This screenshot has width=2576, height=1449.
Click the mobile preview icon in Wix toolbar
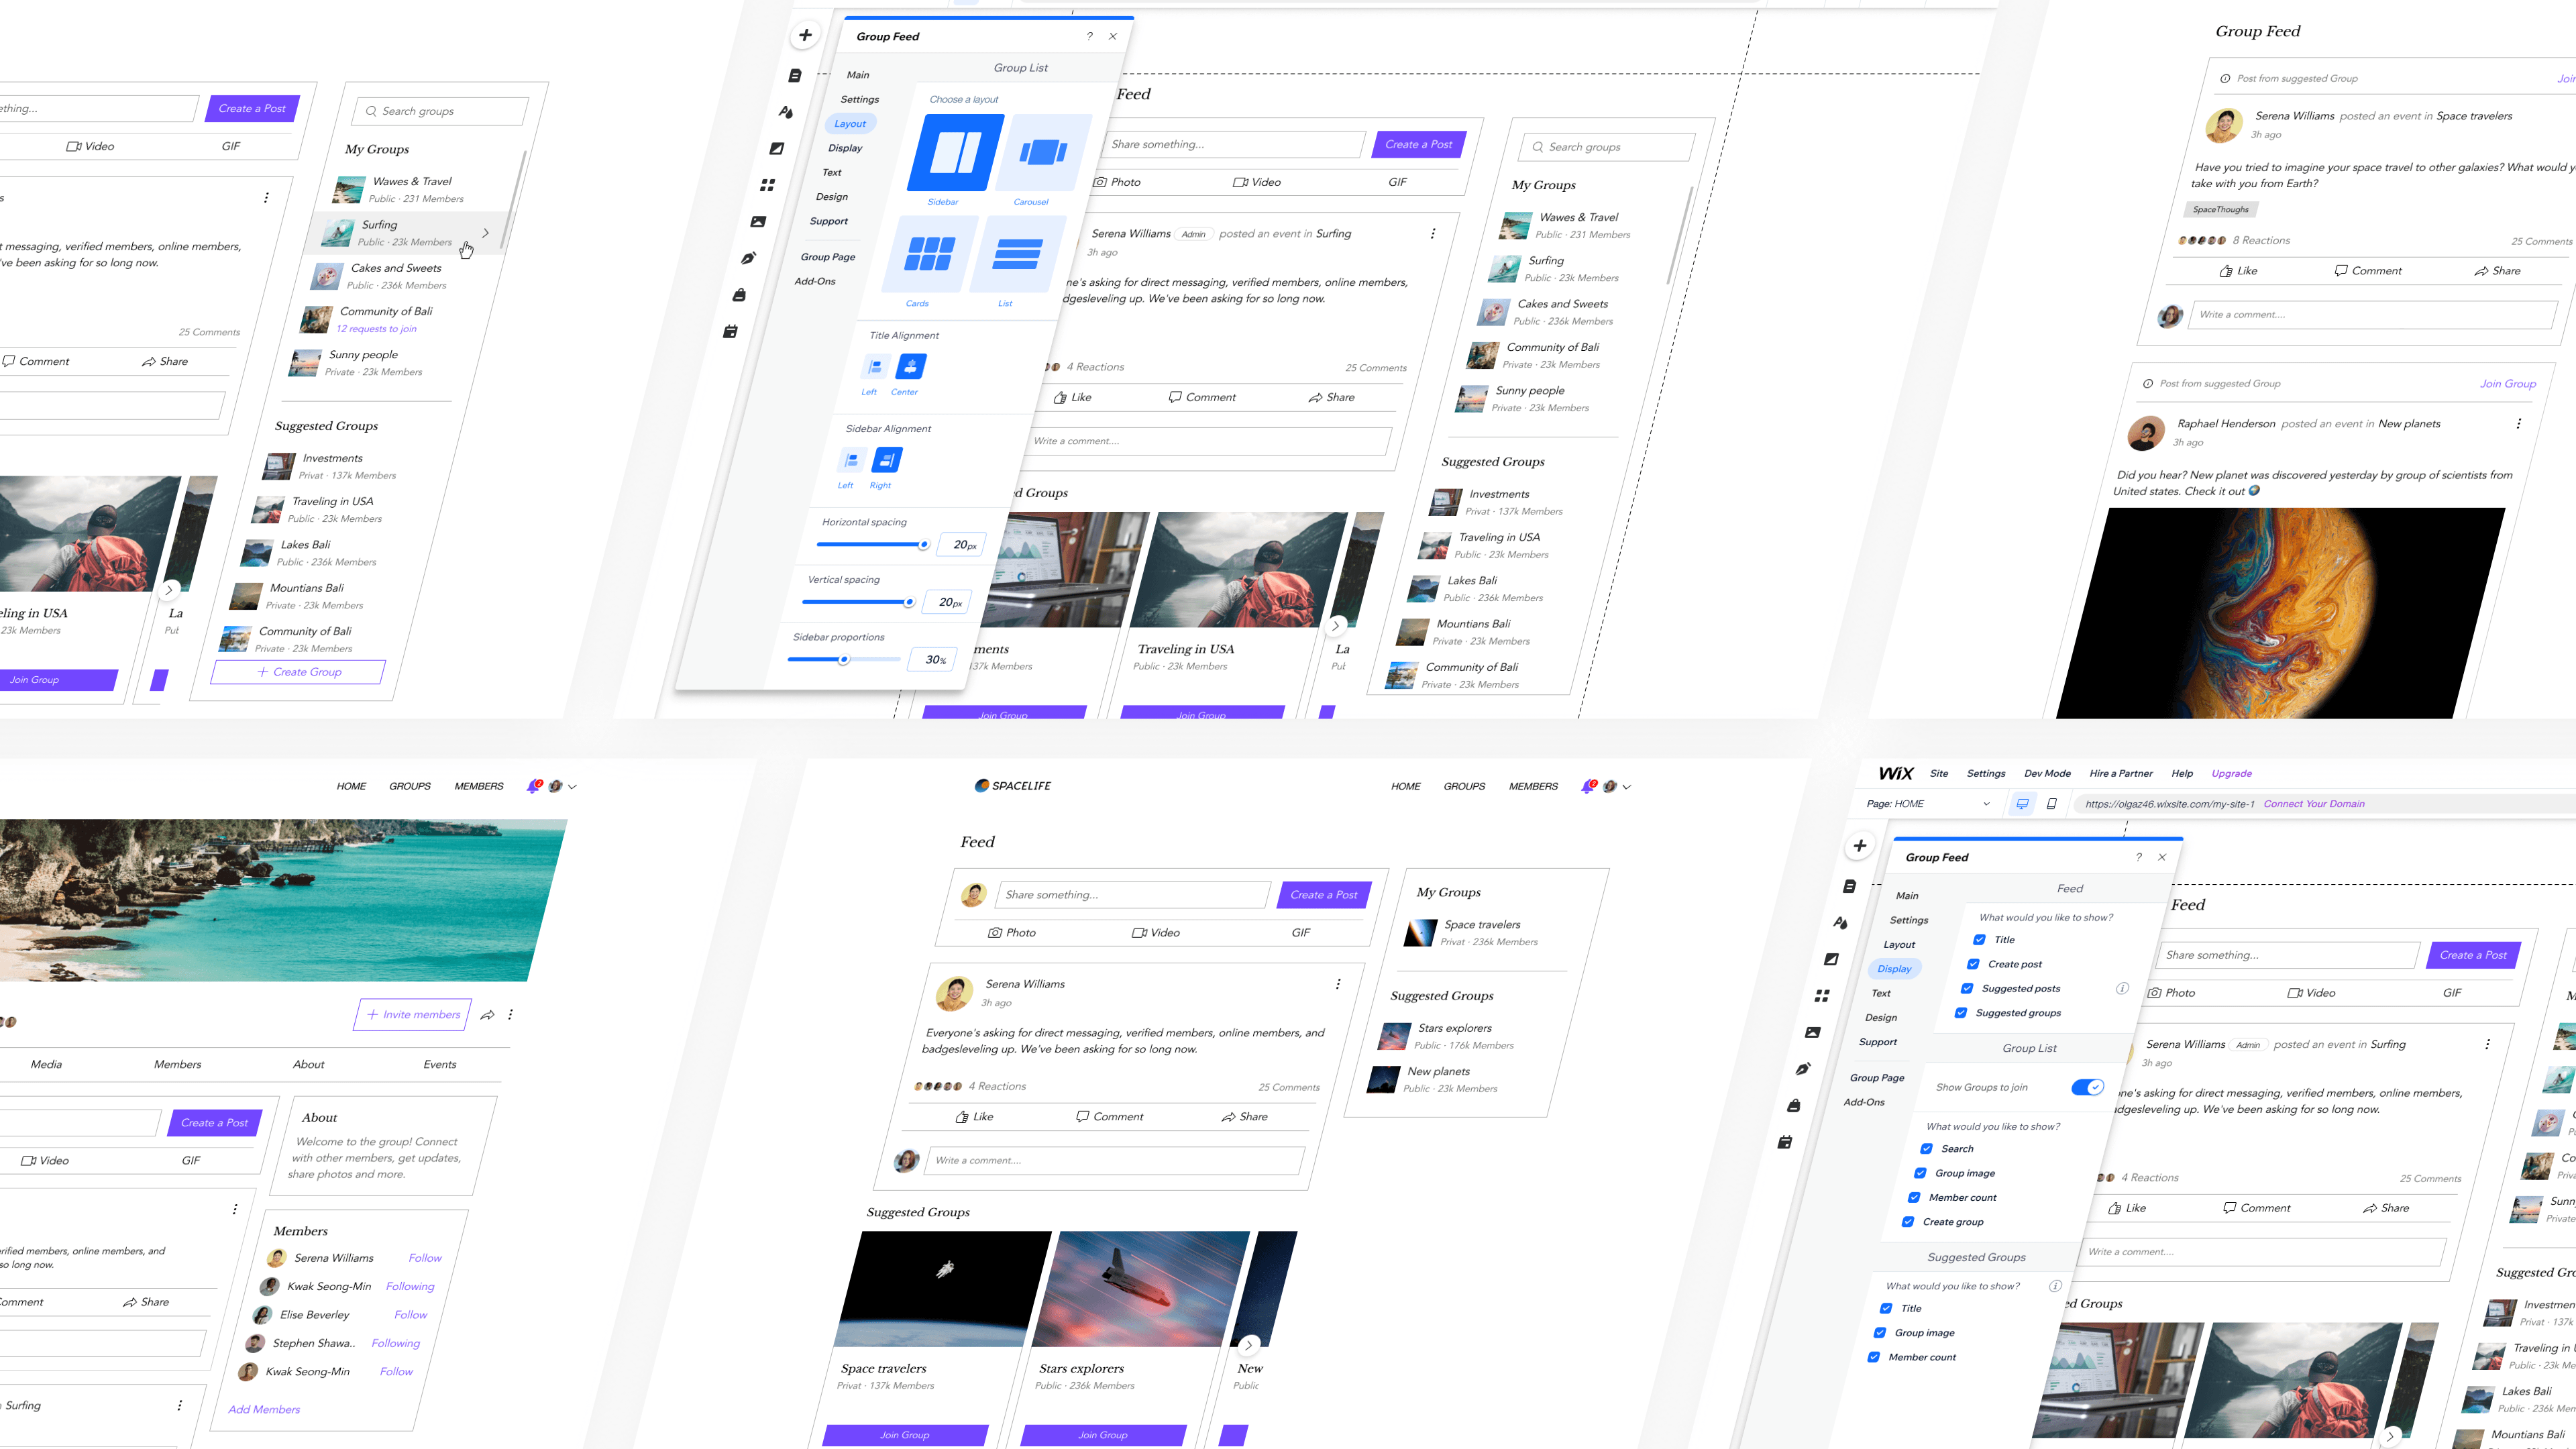tap(2051, 803)
